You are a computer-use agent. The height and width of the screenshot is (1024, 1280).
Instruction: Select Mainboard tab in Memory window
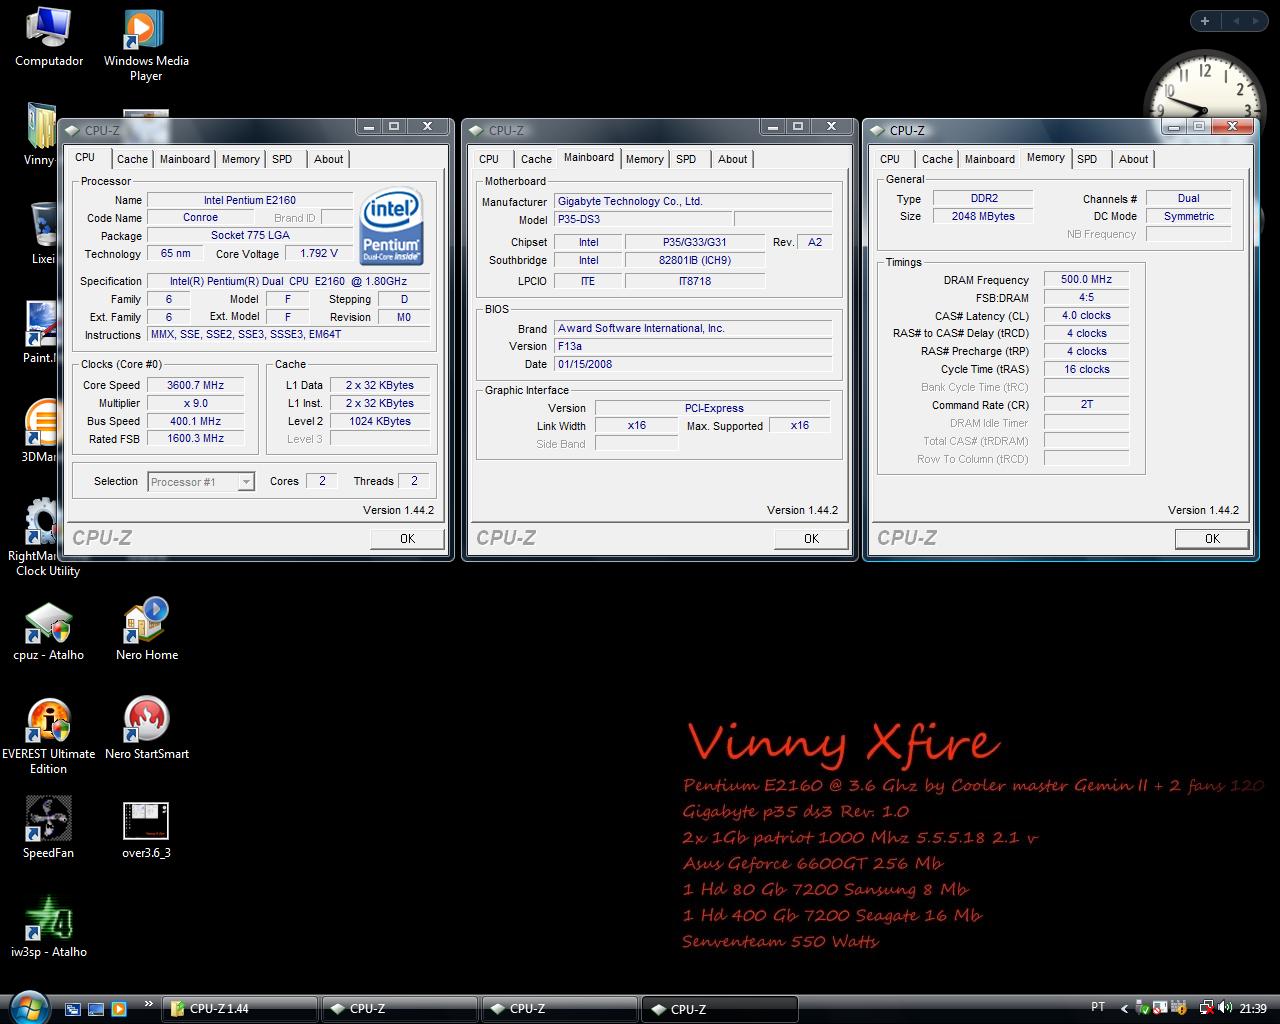pos(990,159)
